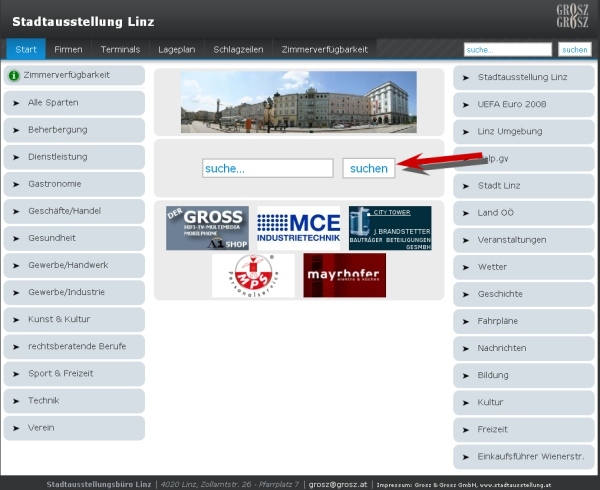Choose the Sport & Freizeit category
Viewport: 600px width, 490px height.
click(74, 374)
